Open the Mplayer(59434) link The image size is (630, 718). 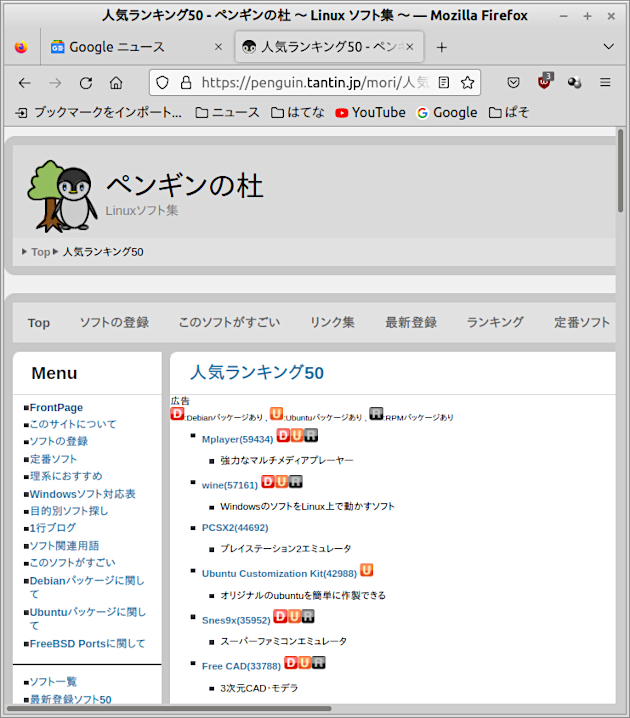[238, 439]
